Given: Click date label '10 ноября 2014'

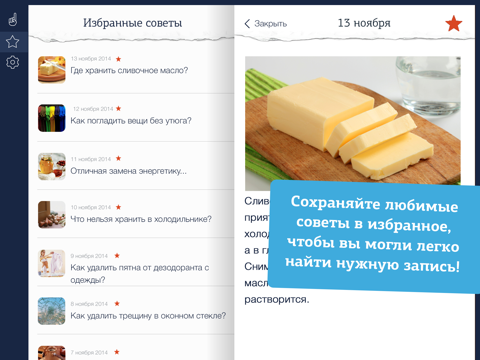Looking at the screenshot, I should (91, 207).
